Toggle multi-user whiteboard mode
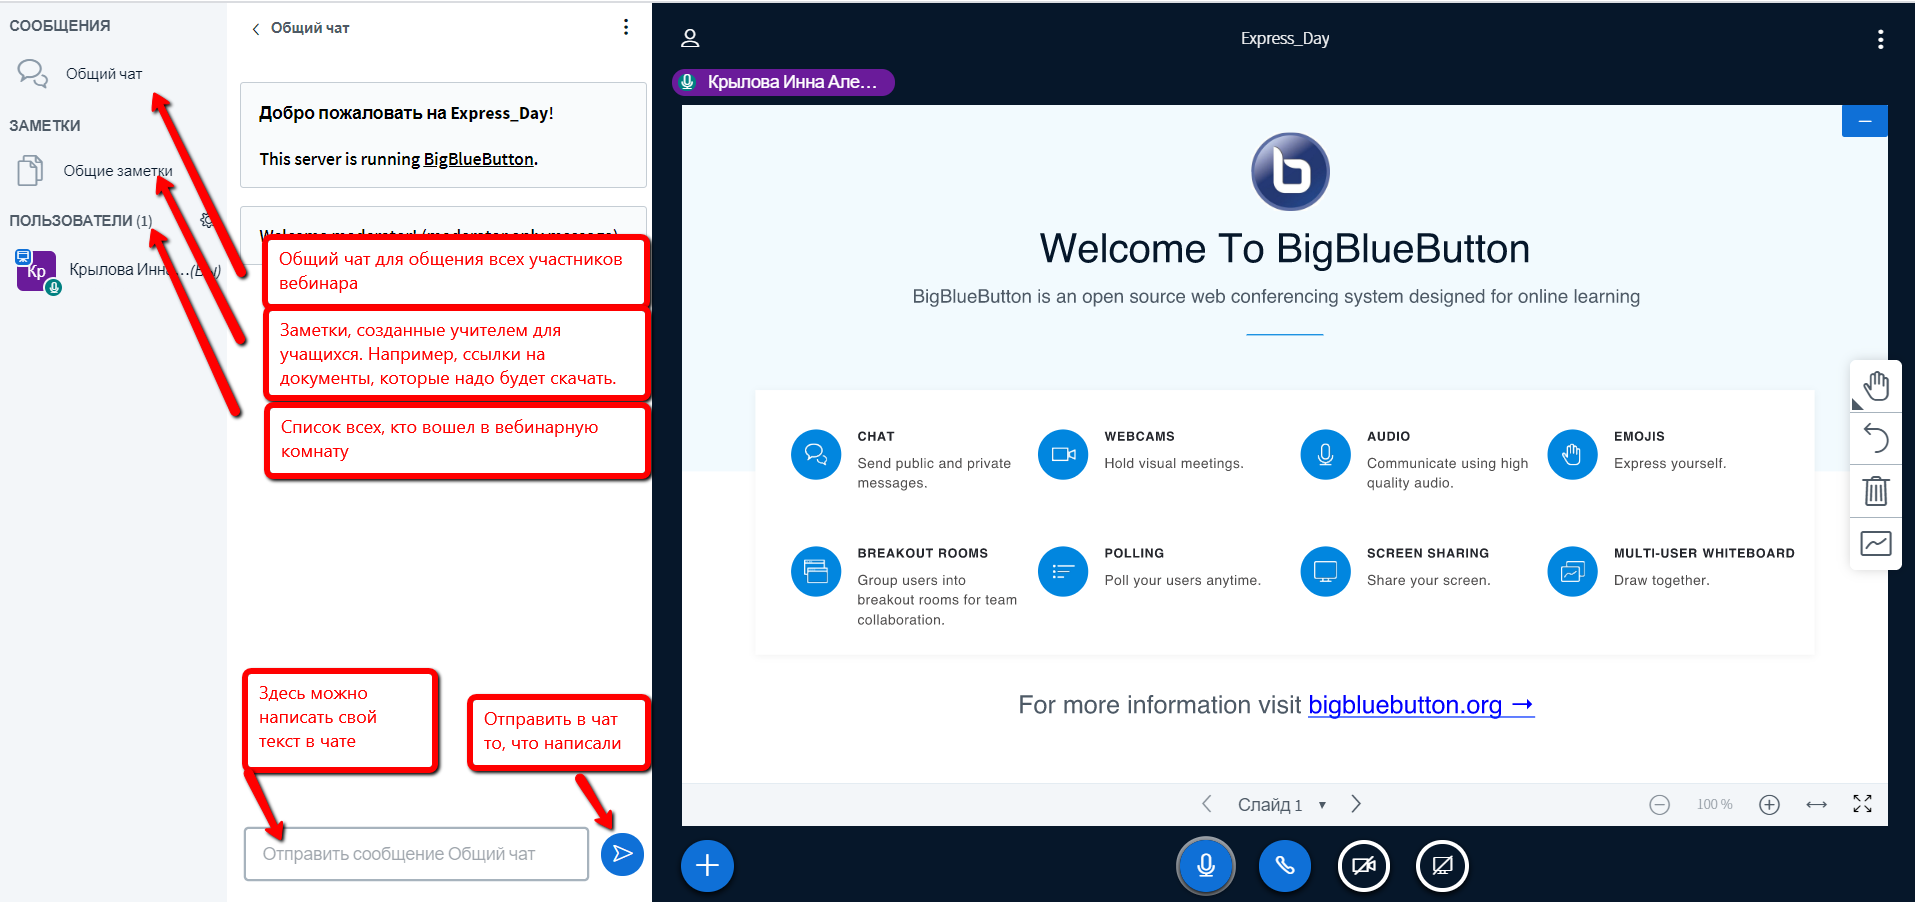The image size is (1915, 902). [1876, 544]
